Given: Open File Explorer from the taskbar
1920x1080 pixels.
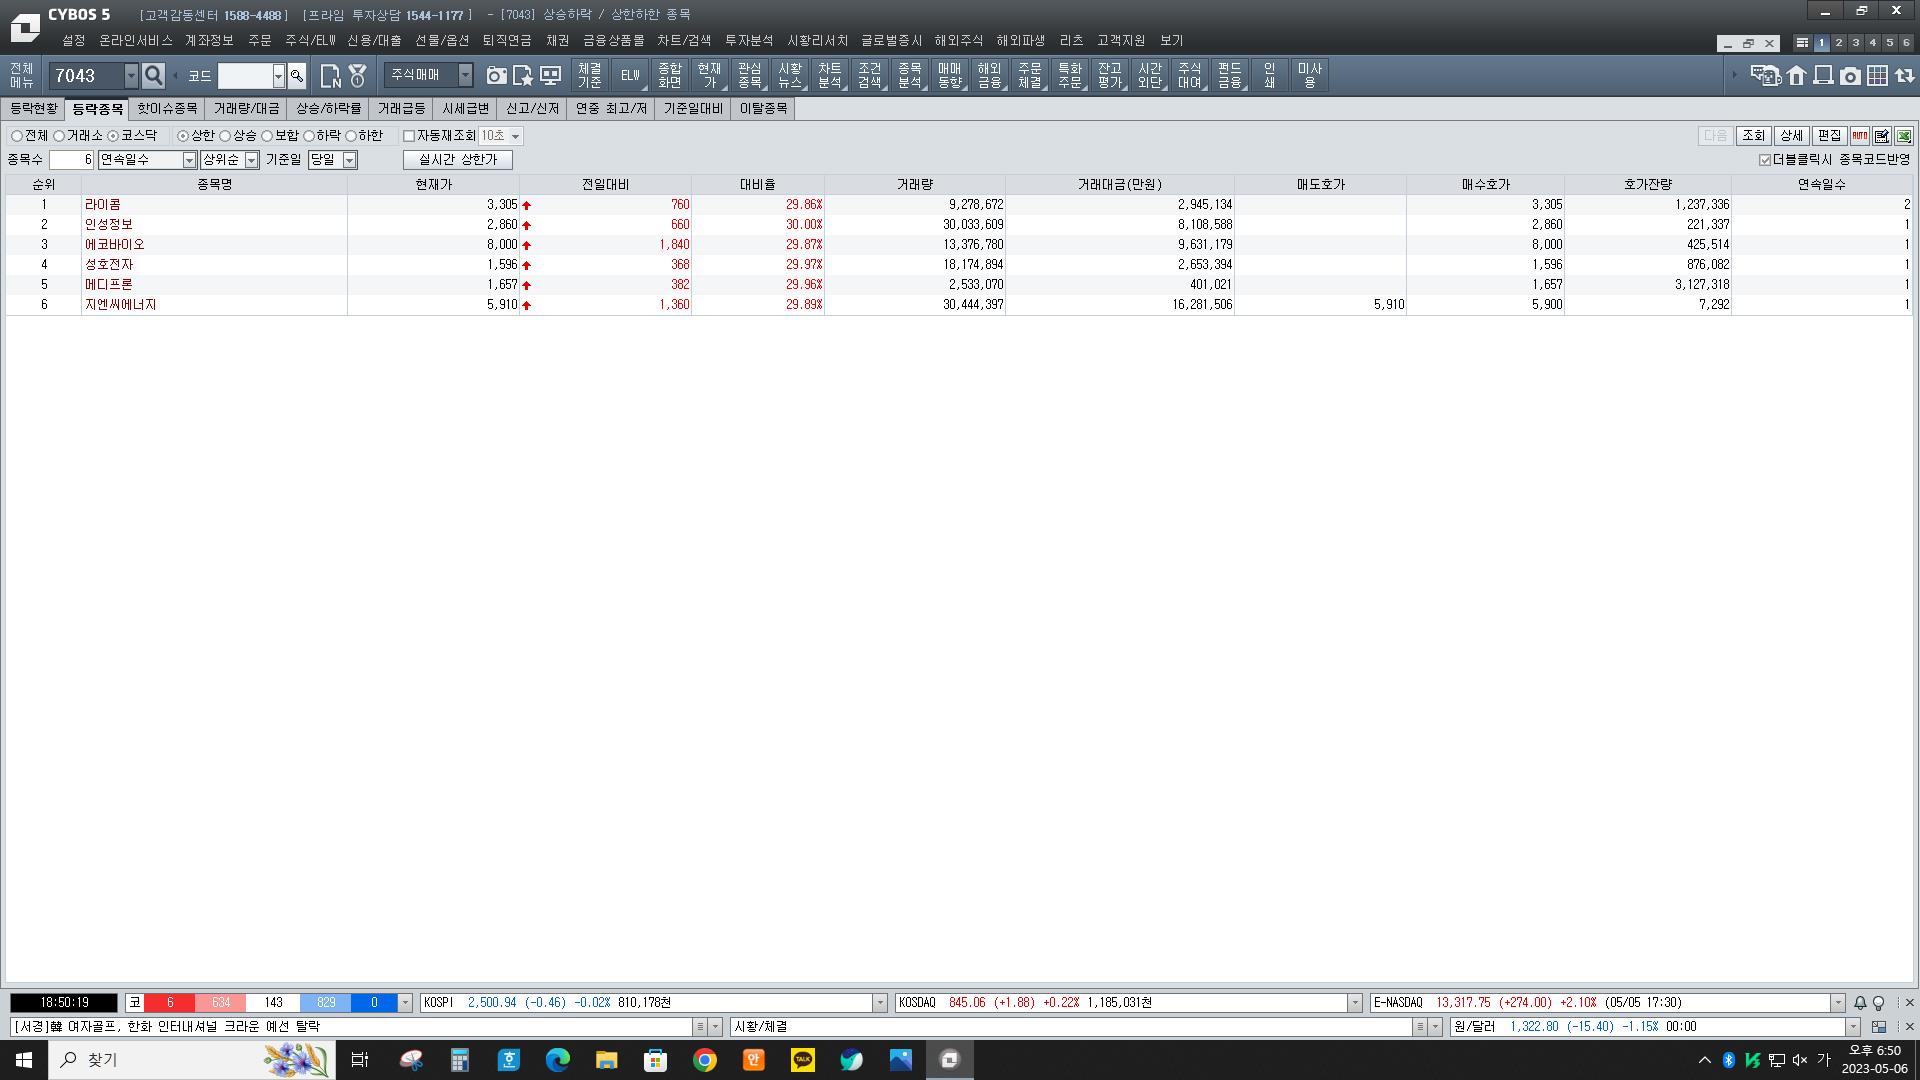Looking at the screenshot, I should tap(607, 1060).
